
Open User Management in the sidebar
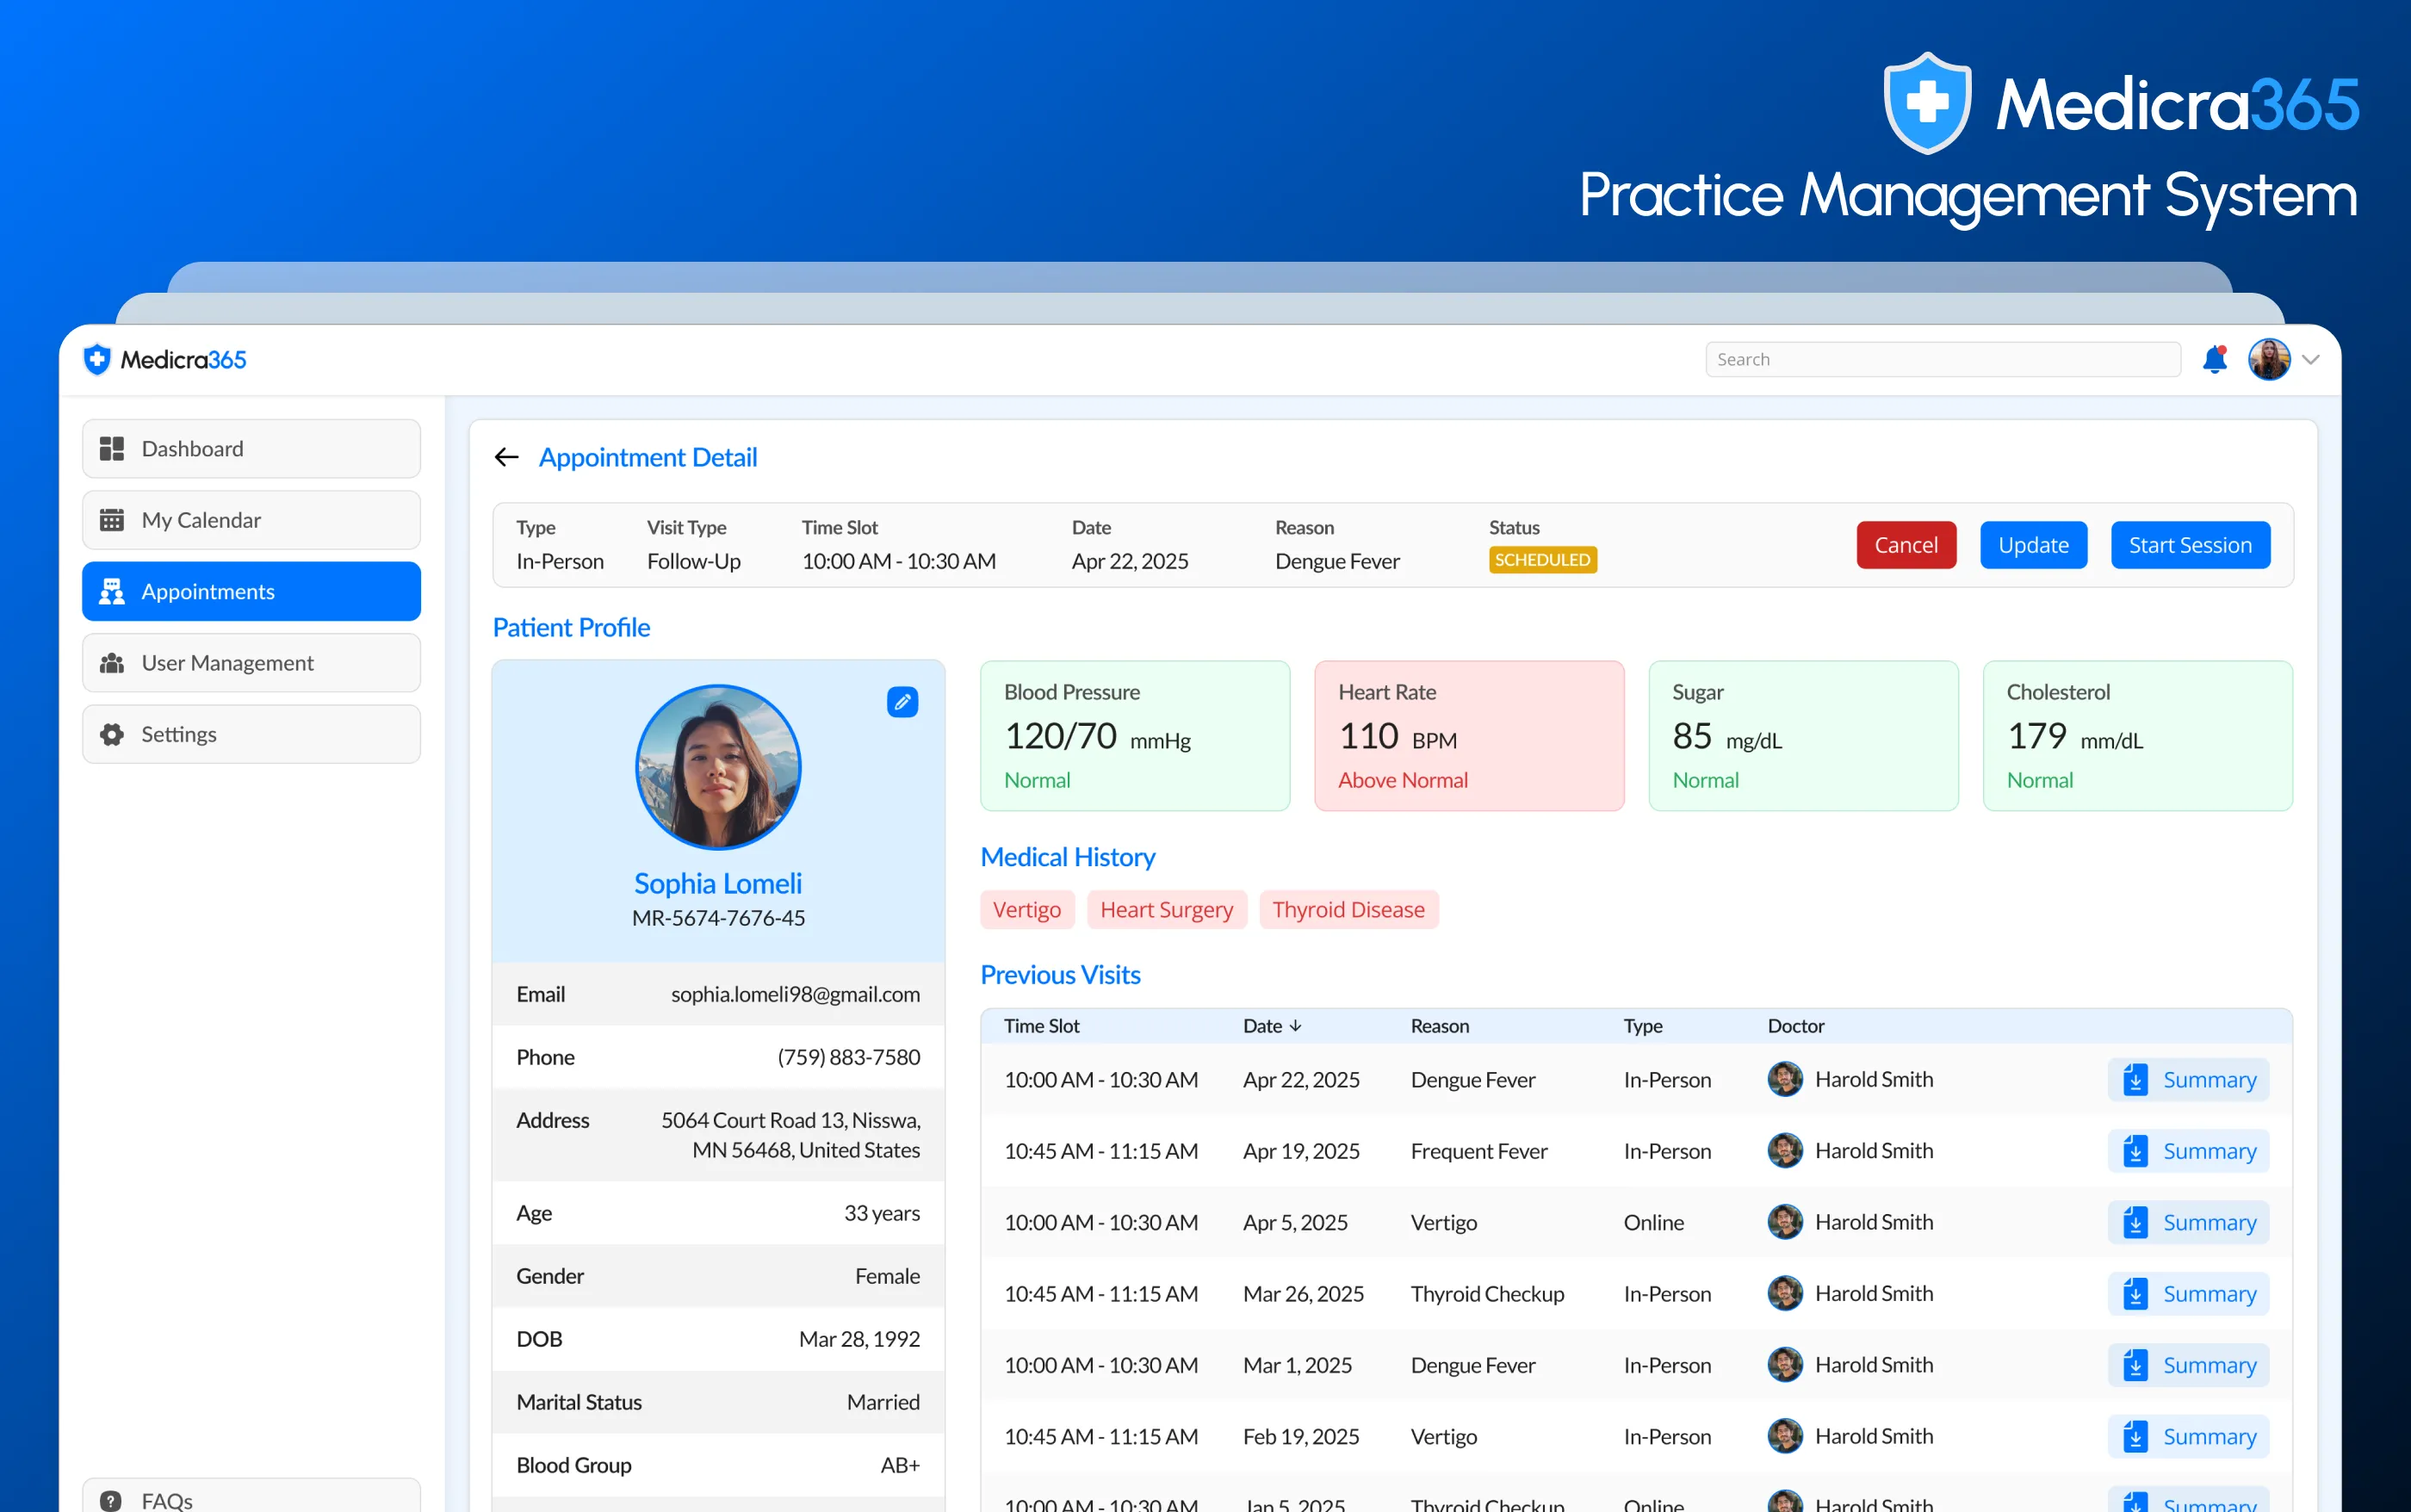tap(251, 663)
